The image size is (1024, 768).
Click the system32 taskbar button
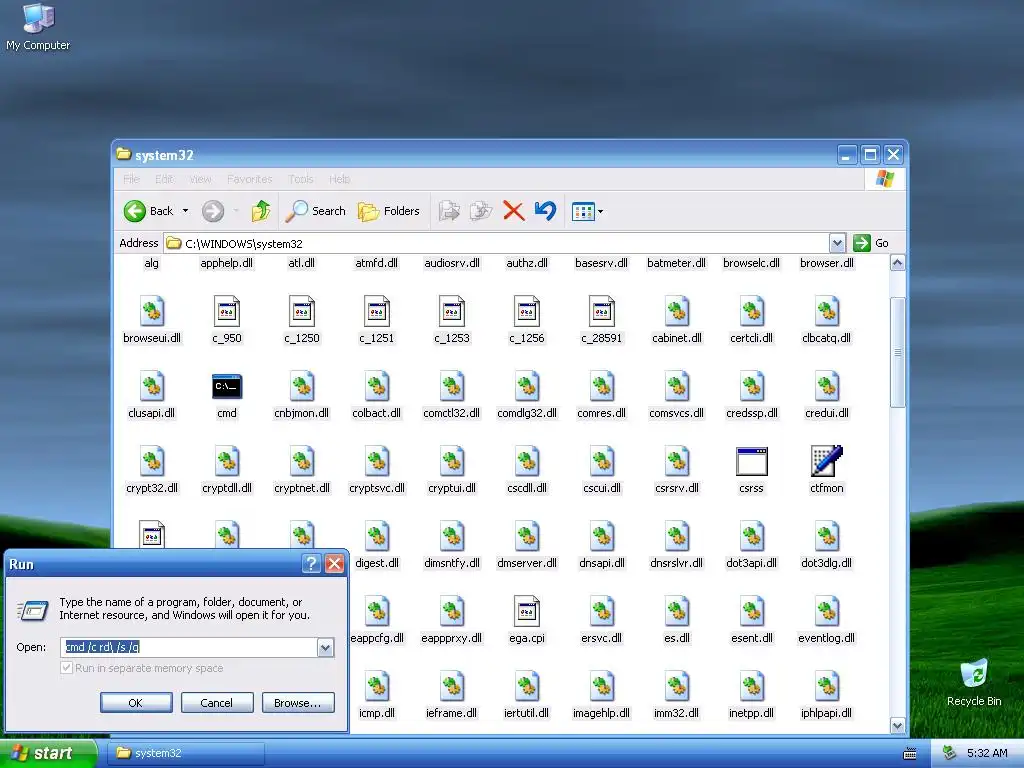coord(186,753)
